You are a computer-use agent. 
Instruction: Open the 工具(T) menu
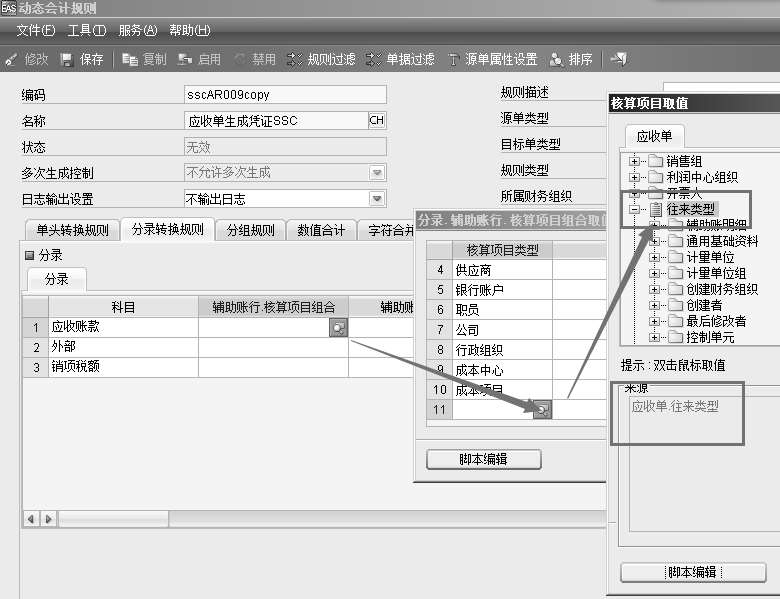point(87,31)
